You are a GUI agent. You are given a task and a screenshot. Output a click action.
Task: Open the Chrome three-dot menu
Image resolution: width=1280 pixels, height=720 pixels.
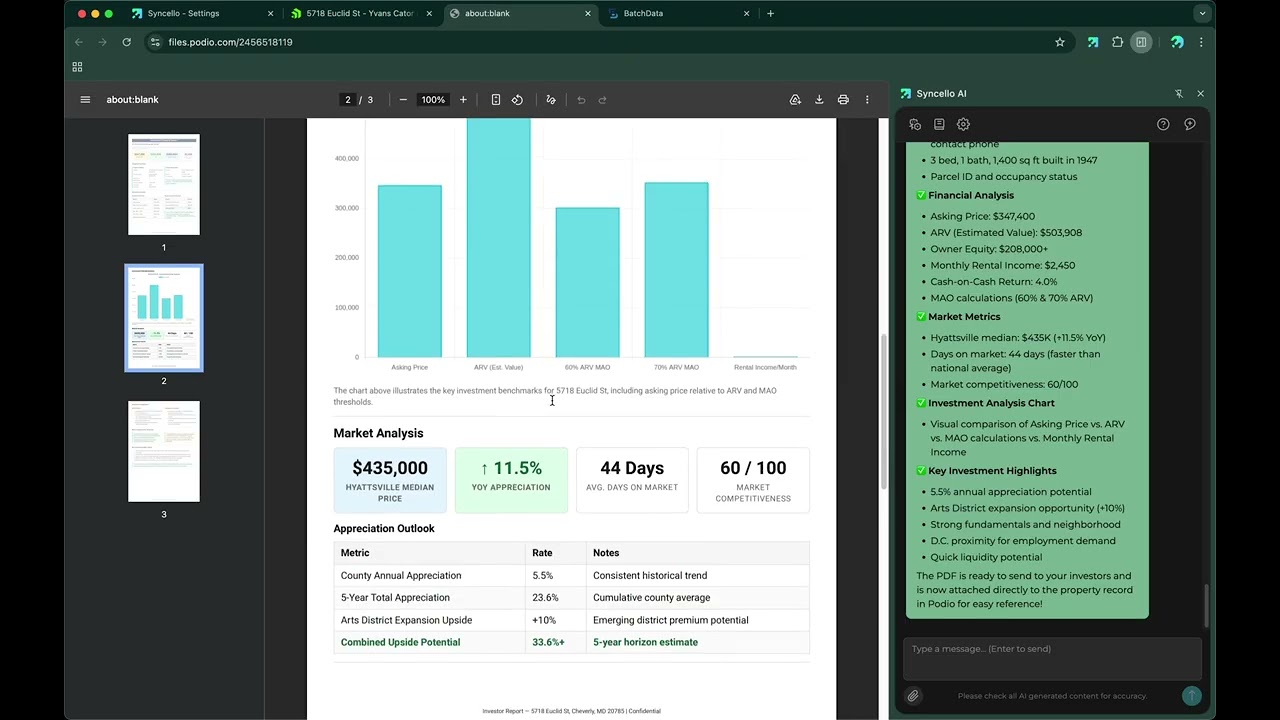(1201, 42)
